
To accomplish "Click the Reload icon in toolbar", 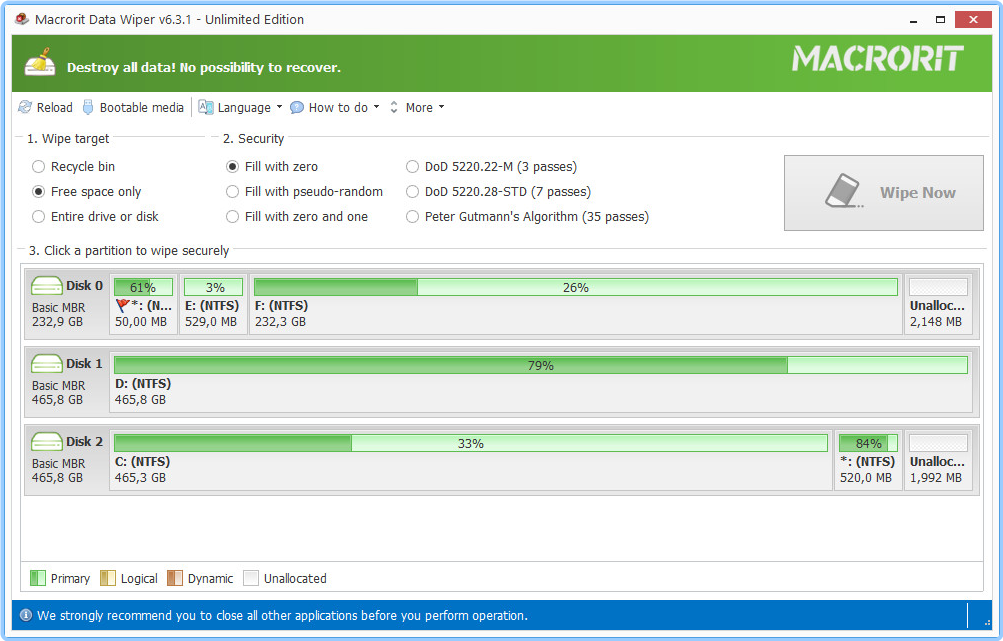I will pos(25,107).
